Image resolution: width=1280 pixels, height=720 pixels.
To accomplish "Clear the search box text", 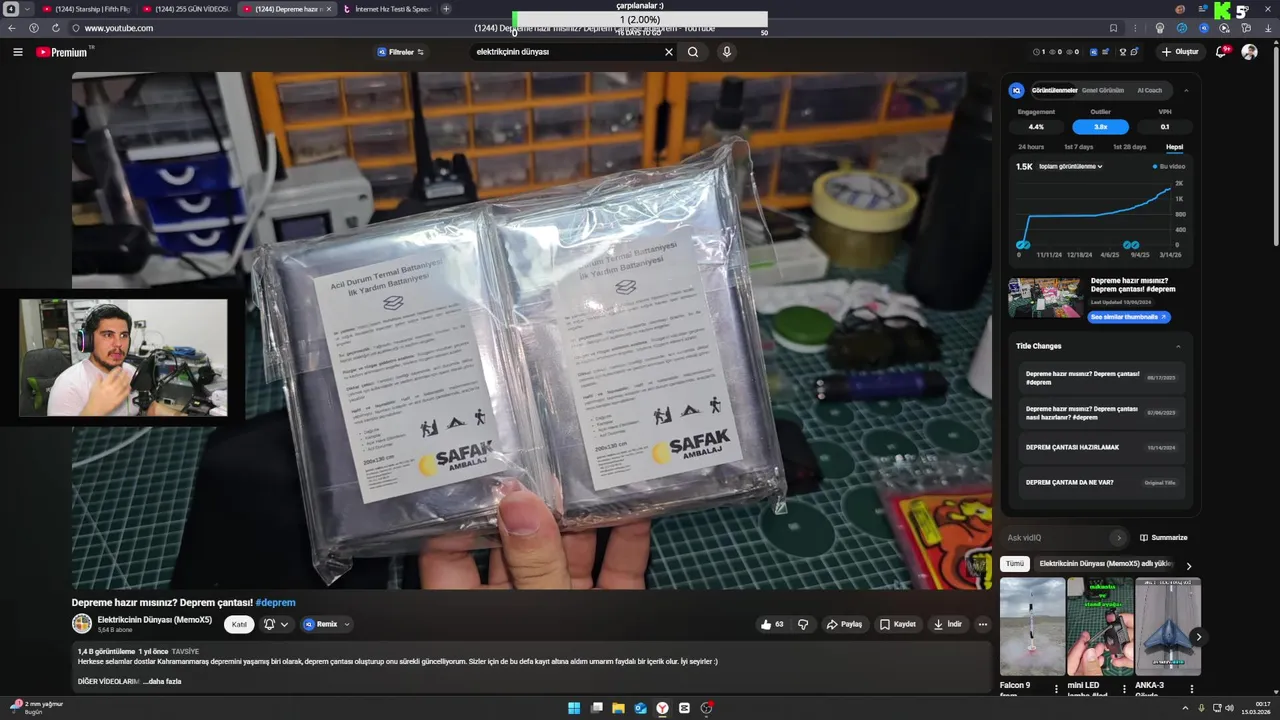I will 669,52.
